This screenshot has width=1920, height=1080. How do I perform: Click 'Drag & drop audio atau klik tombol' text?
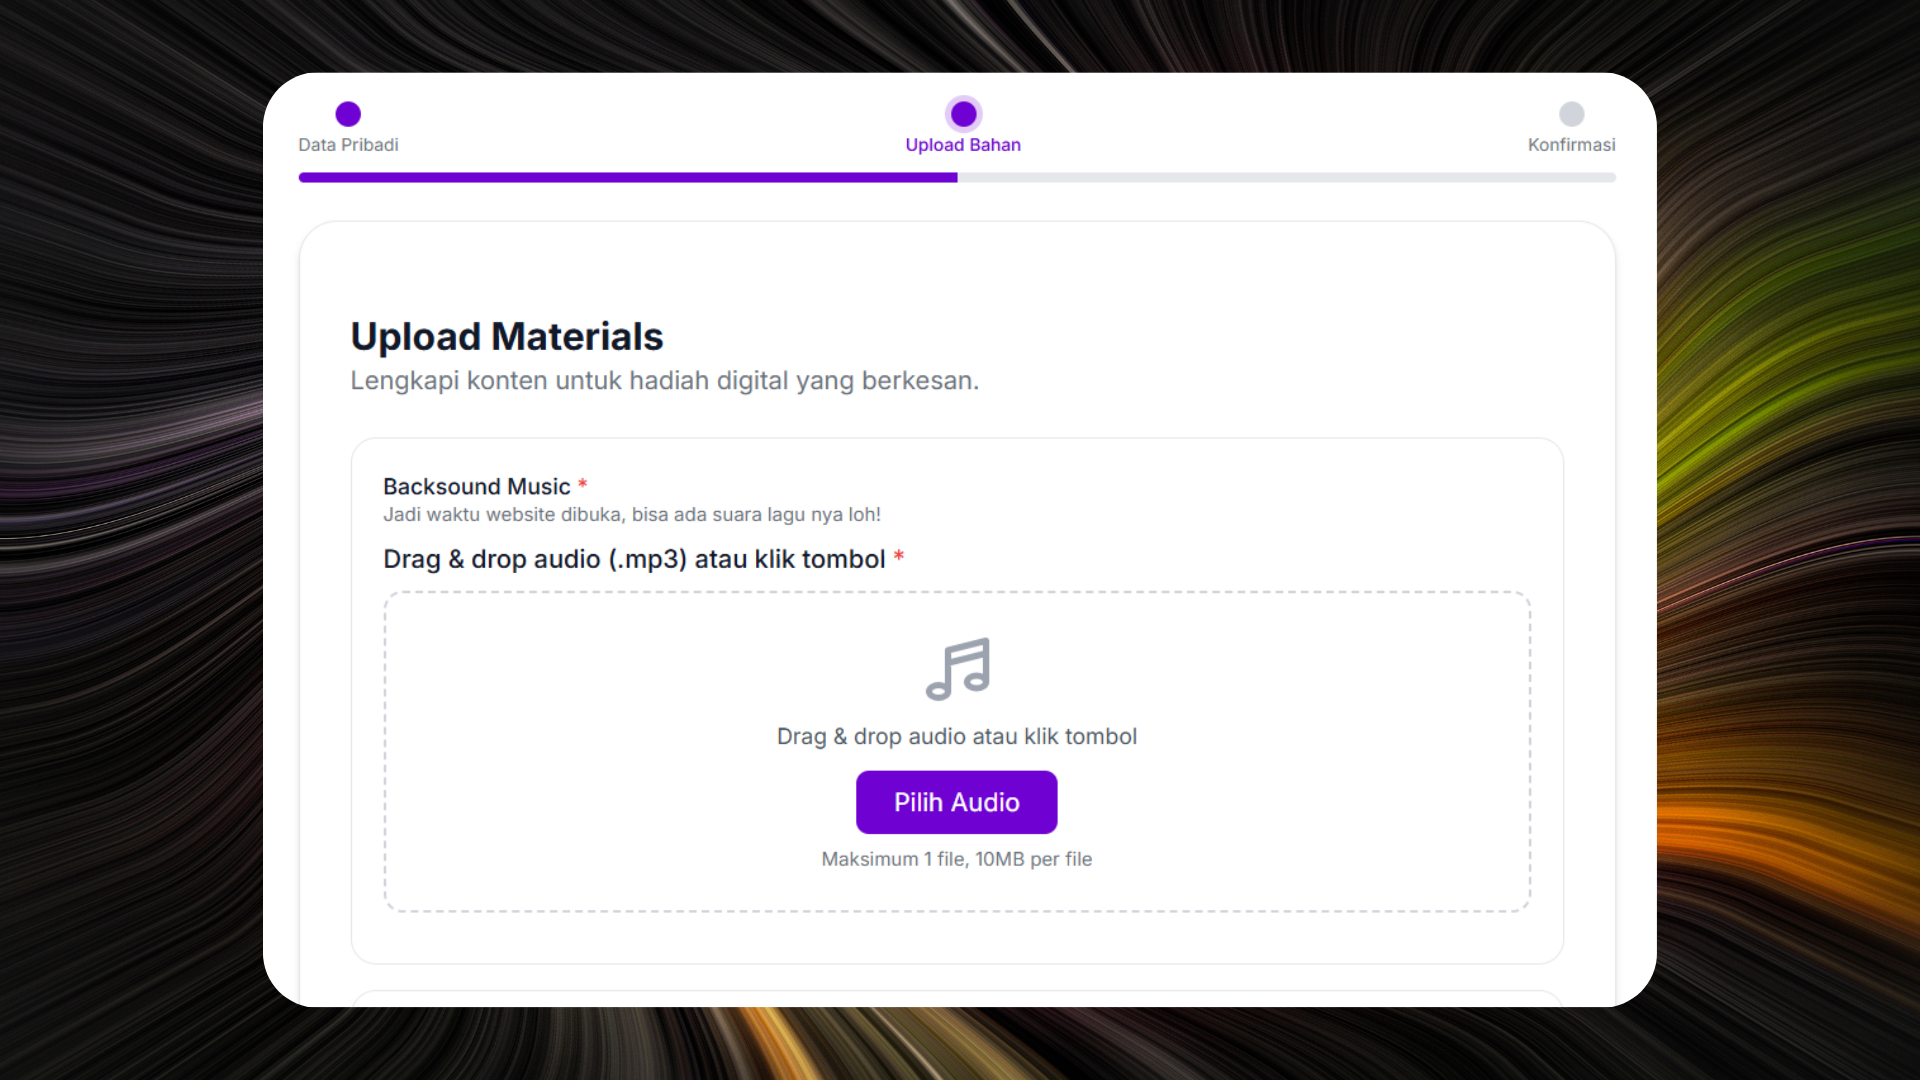tap(957, 737)
